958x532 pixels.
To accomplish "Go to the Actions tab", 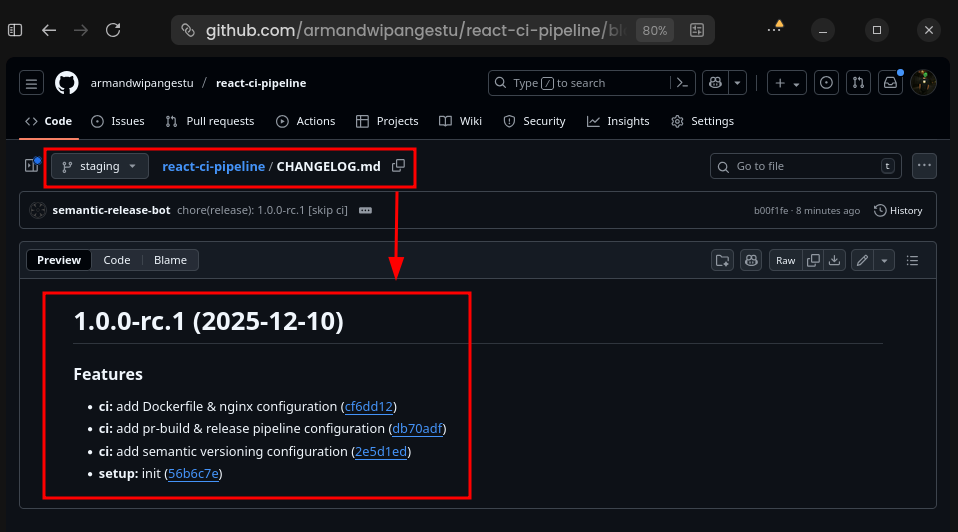I will point(306,121).
